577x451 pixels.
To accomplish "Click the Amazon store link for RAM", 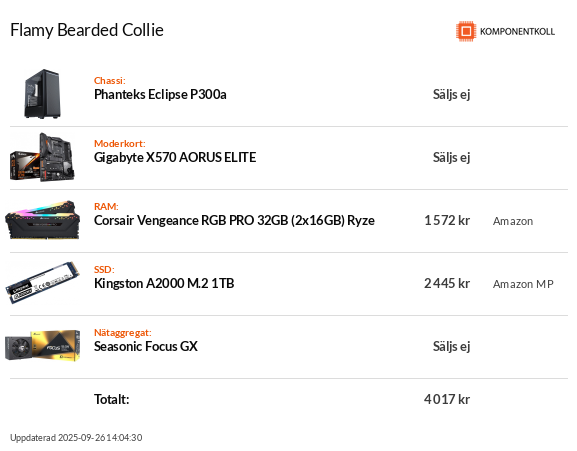I will pos(513,221).
